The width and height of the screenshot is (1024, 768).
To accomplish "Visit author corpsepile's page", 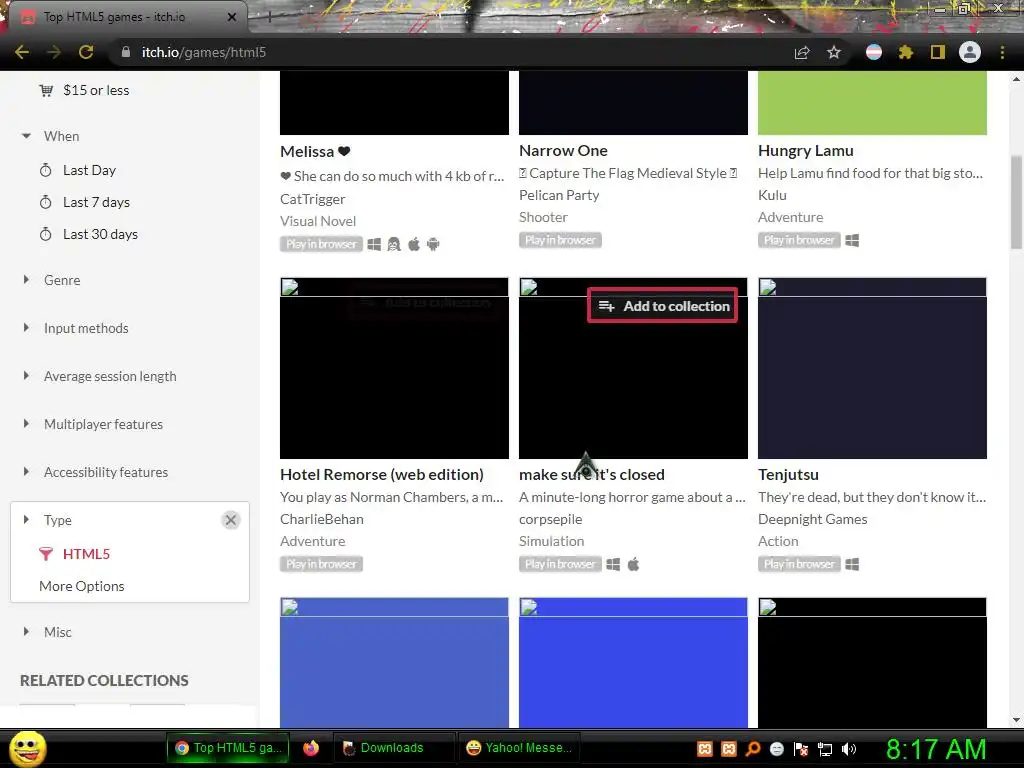I will (x=551, y=519).
